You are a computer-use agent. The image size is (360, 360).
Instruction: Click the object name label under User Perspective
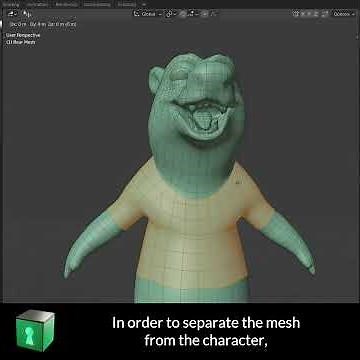click(x=21, y=42)
